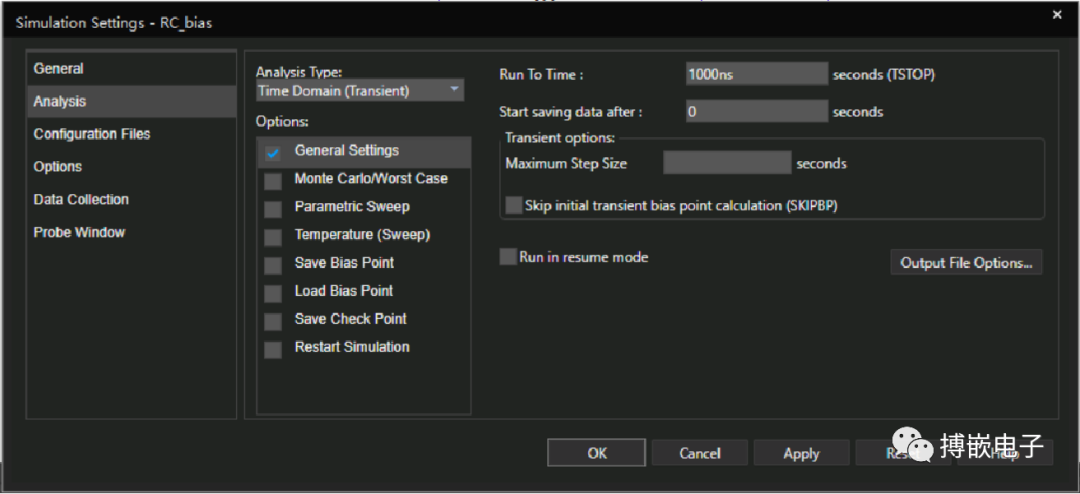Click the Start saving data after field
Screen dimensions: 1080x494
coord(757,111)
